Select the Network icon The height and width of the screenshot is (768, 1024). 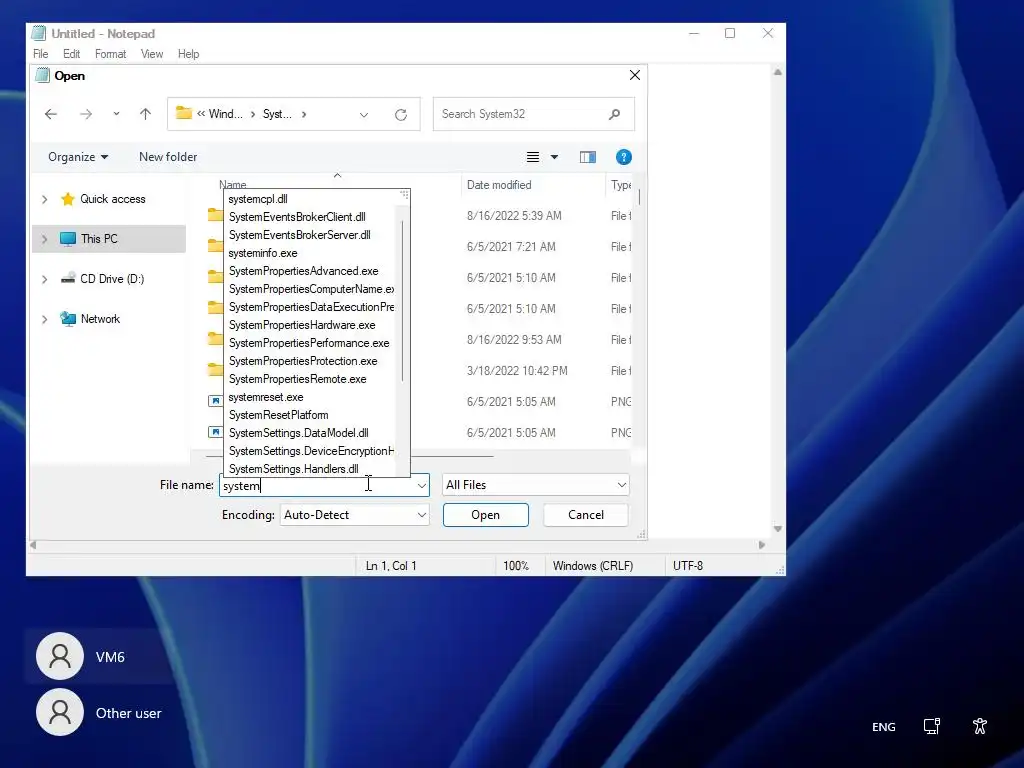click(x=68, y=319)
